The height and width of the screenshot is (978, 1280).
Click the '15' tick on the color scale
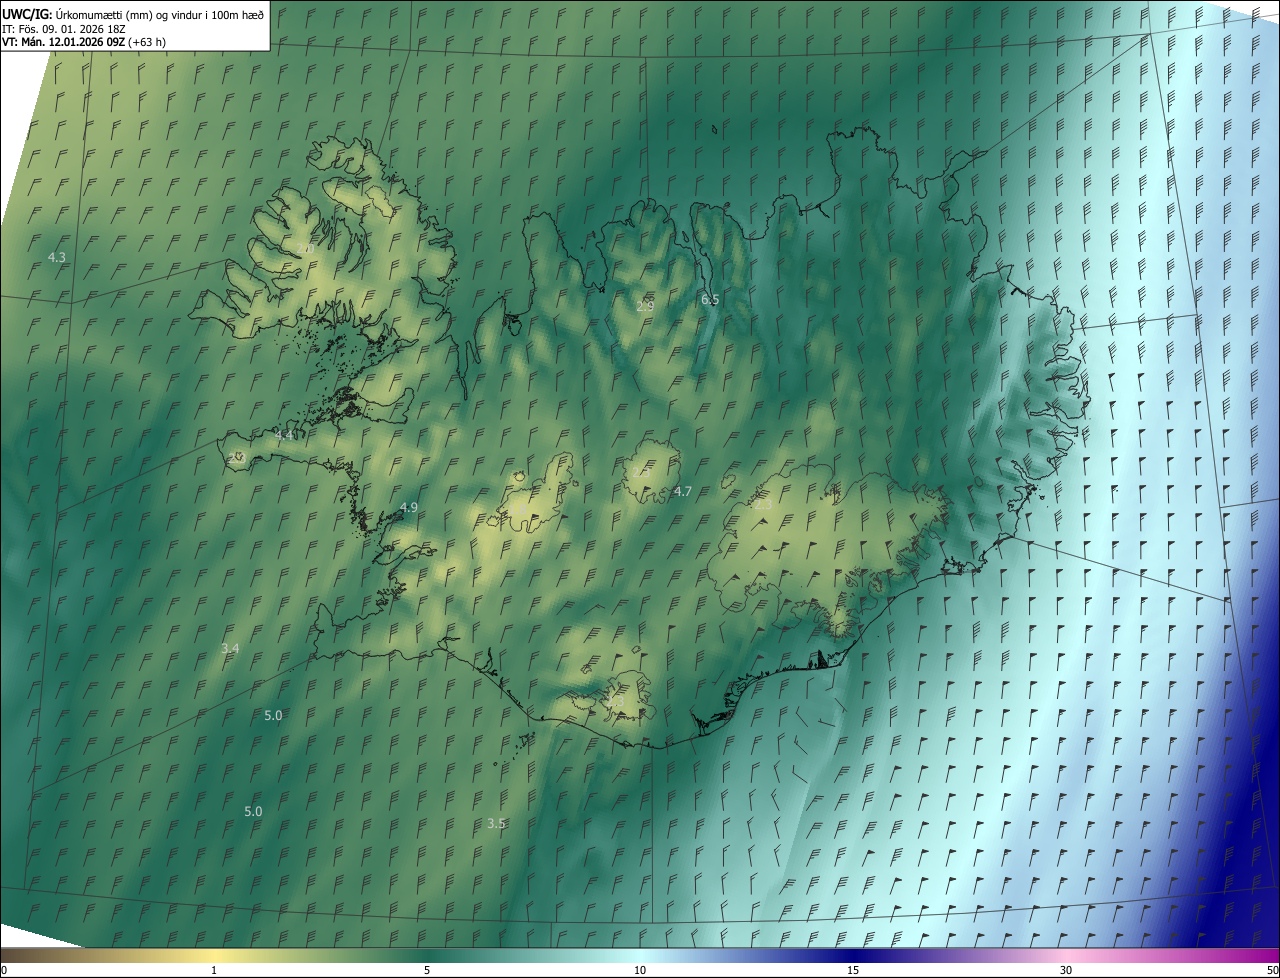pyautogui.click(x=853, y=971)
